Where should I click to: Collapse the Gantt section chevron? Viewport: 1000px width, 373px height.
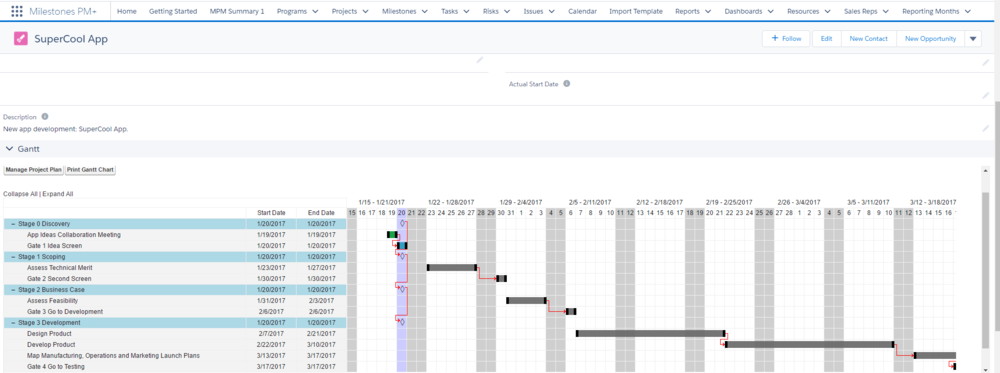click(x=9, y=149)
